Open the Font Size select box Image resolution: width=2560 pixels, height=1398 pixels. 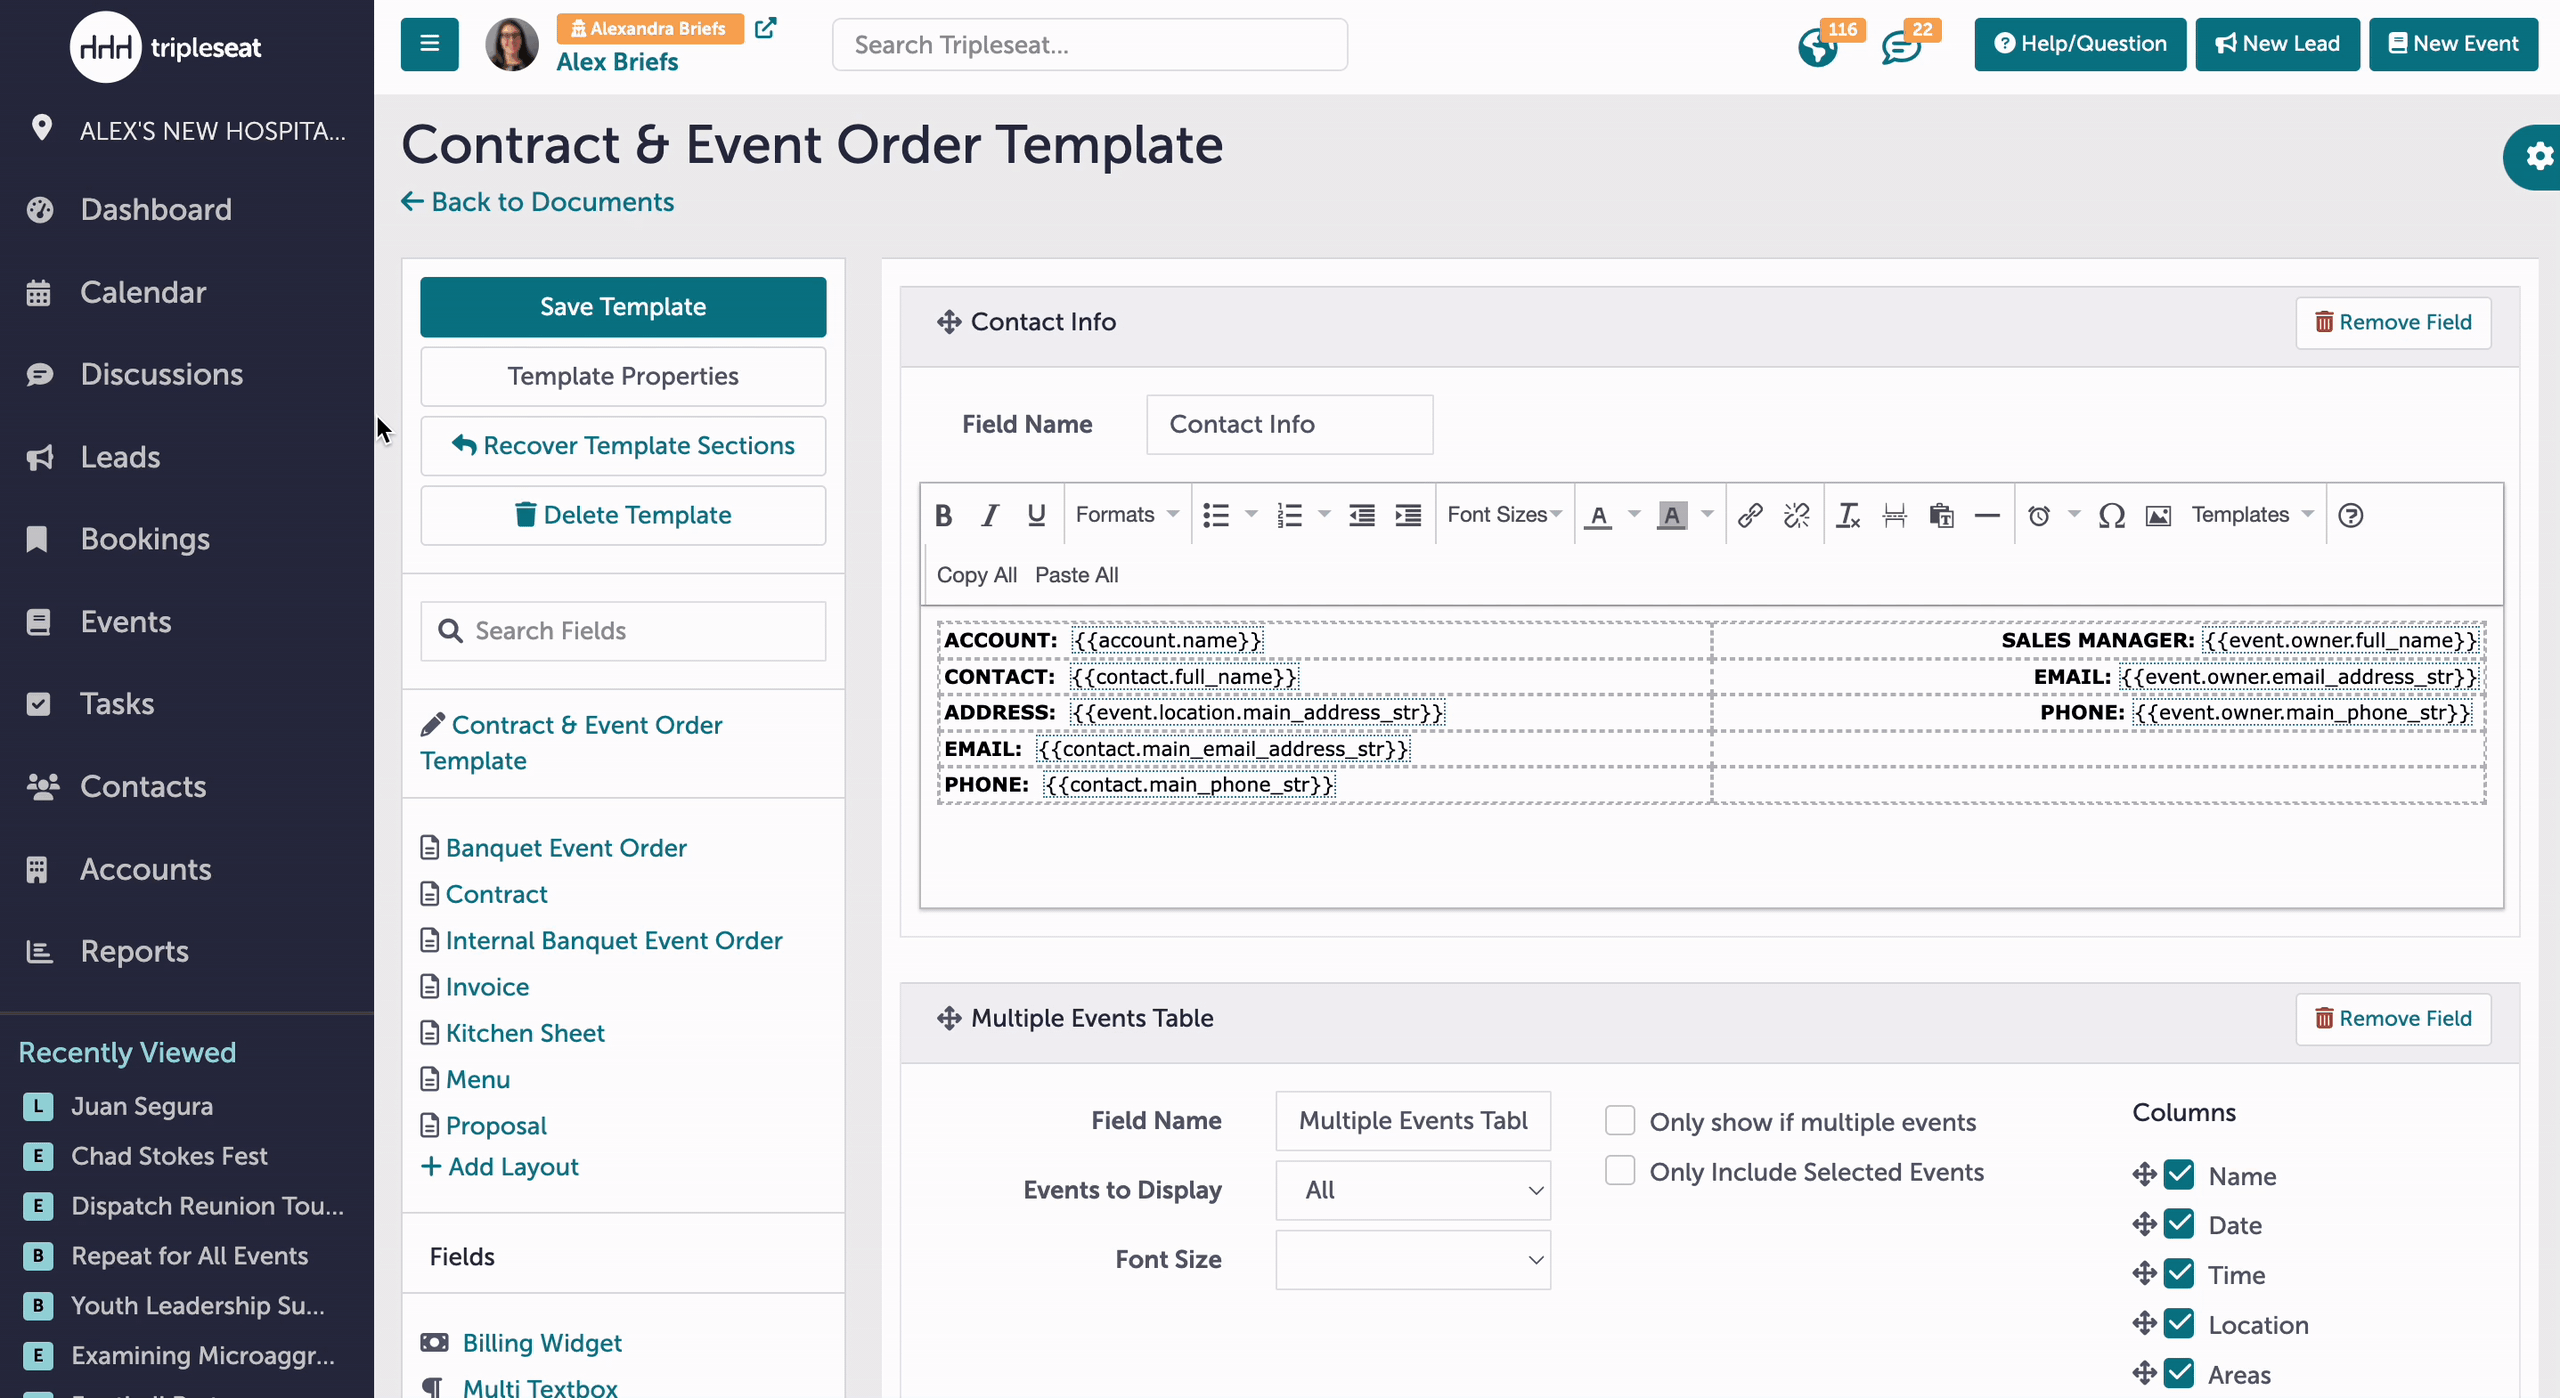tap(1413, 1260)
